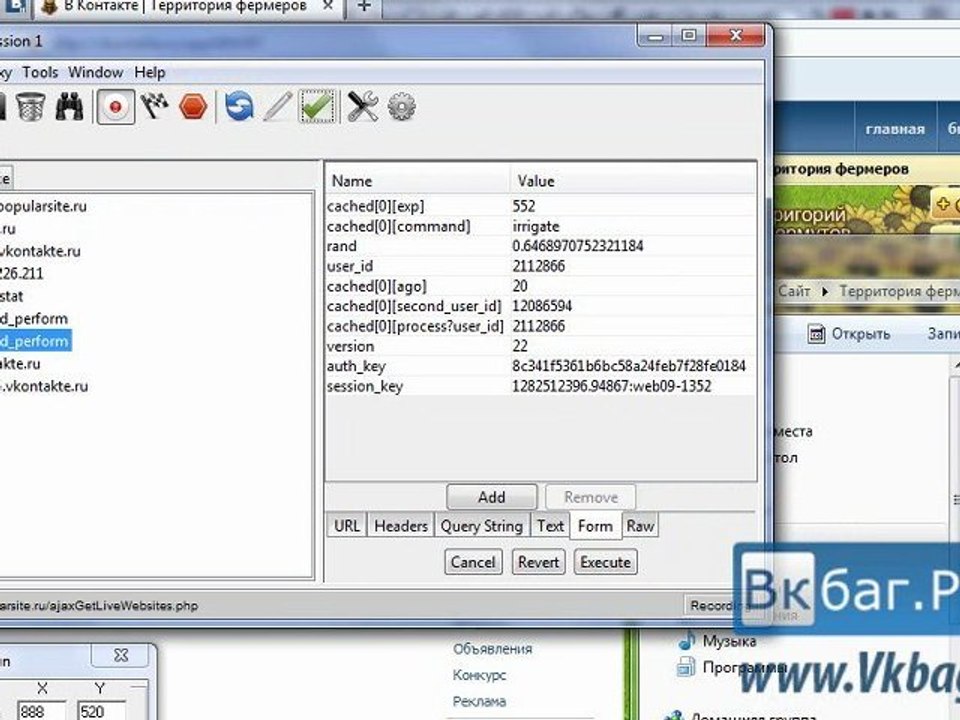Select the cached[0][command] name cell

pos(399,227)
